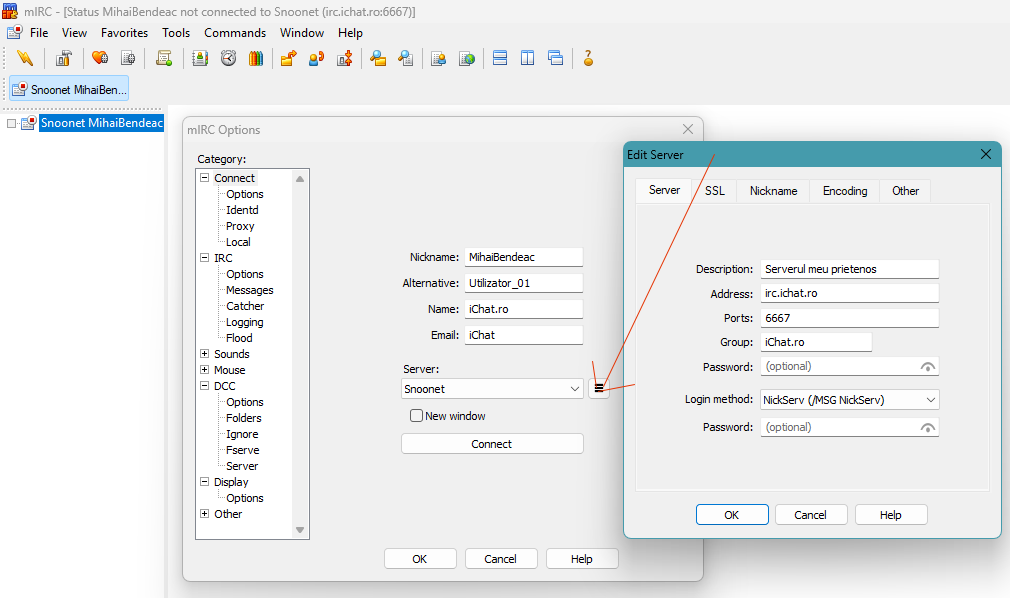Click the Snoonet MihaiBen... switchbar button
The height and width of the screenshot is (598, 1010).
pyautogui.click(x=69, y=89)
